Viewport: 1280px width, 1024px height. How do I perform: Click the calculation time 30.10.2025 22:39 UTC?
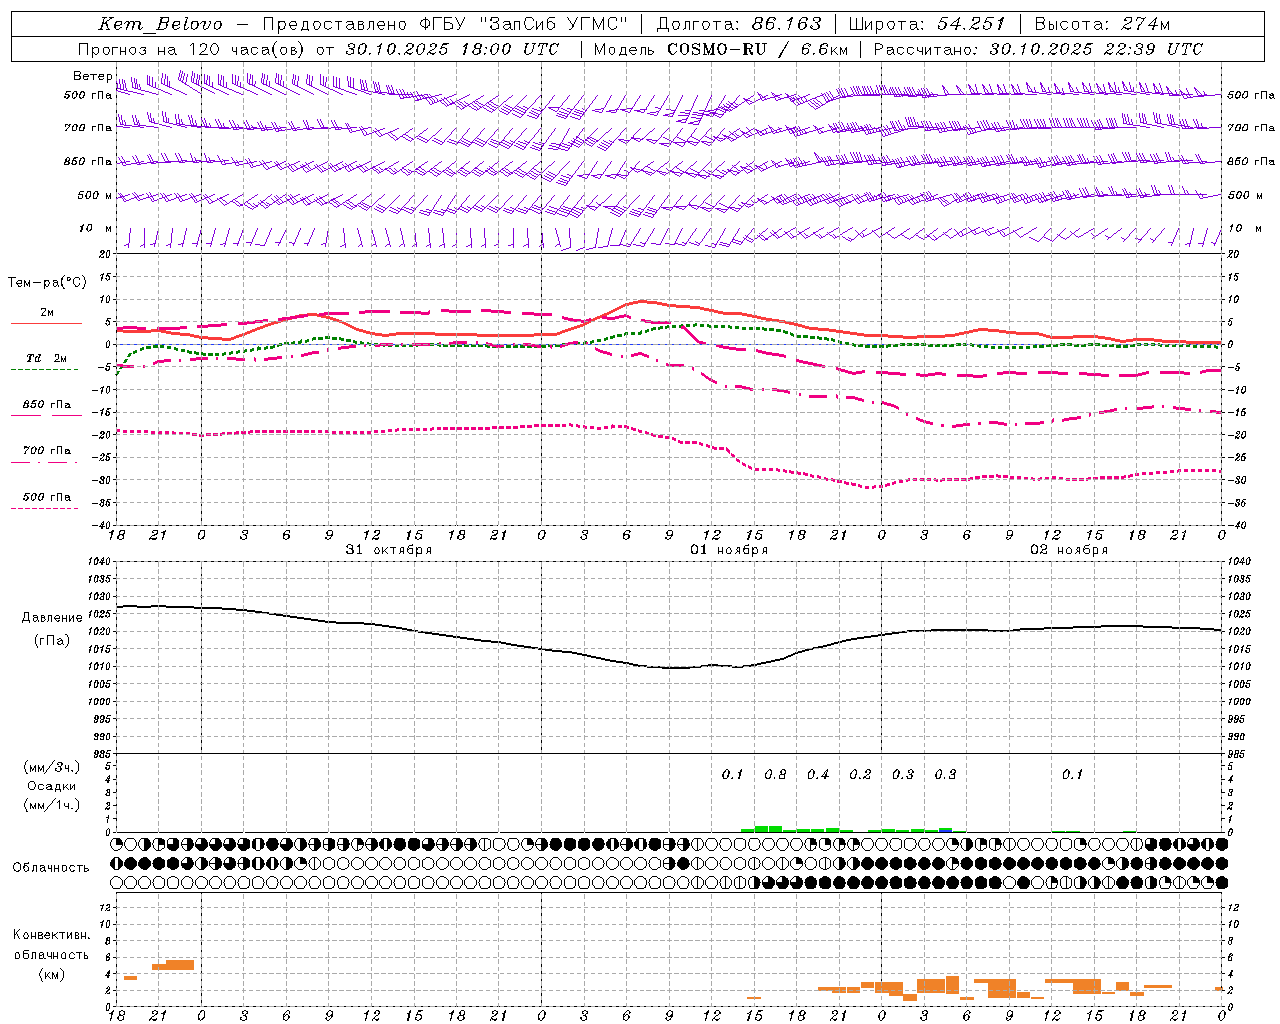pyautogui.click(x=1096, y=49)
